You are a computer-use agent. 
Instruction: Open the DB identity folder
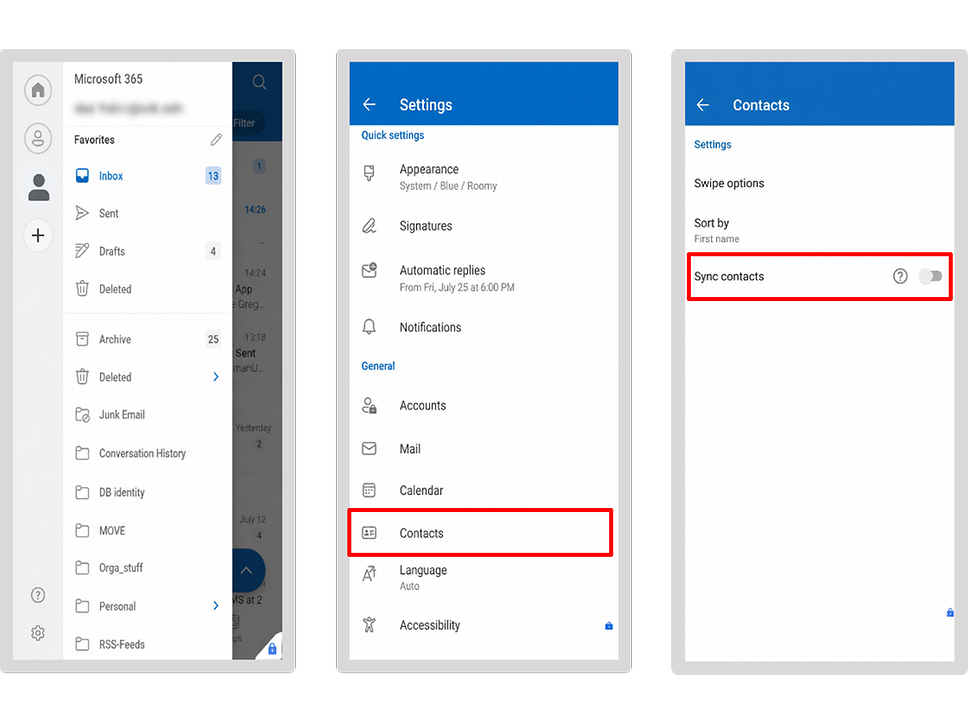tap(147, 492)
